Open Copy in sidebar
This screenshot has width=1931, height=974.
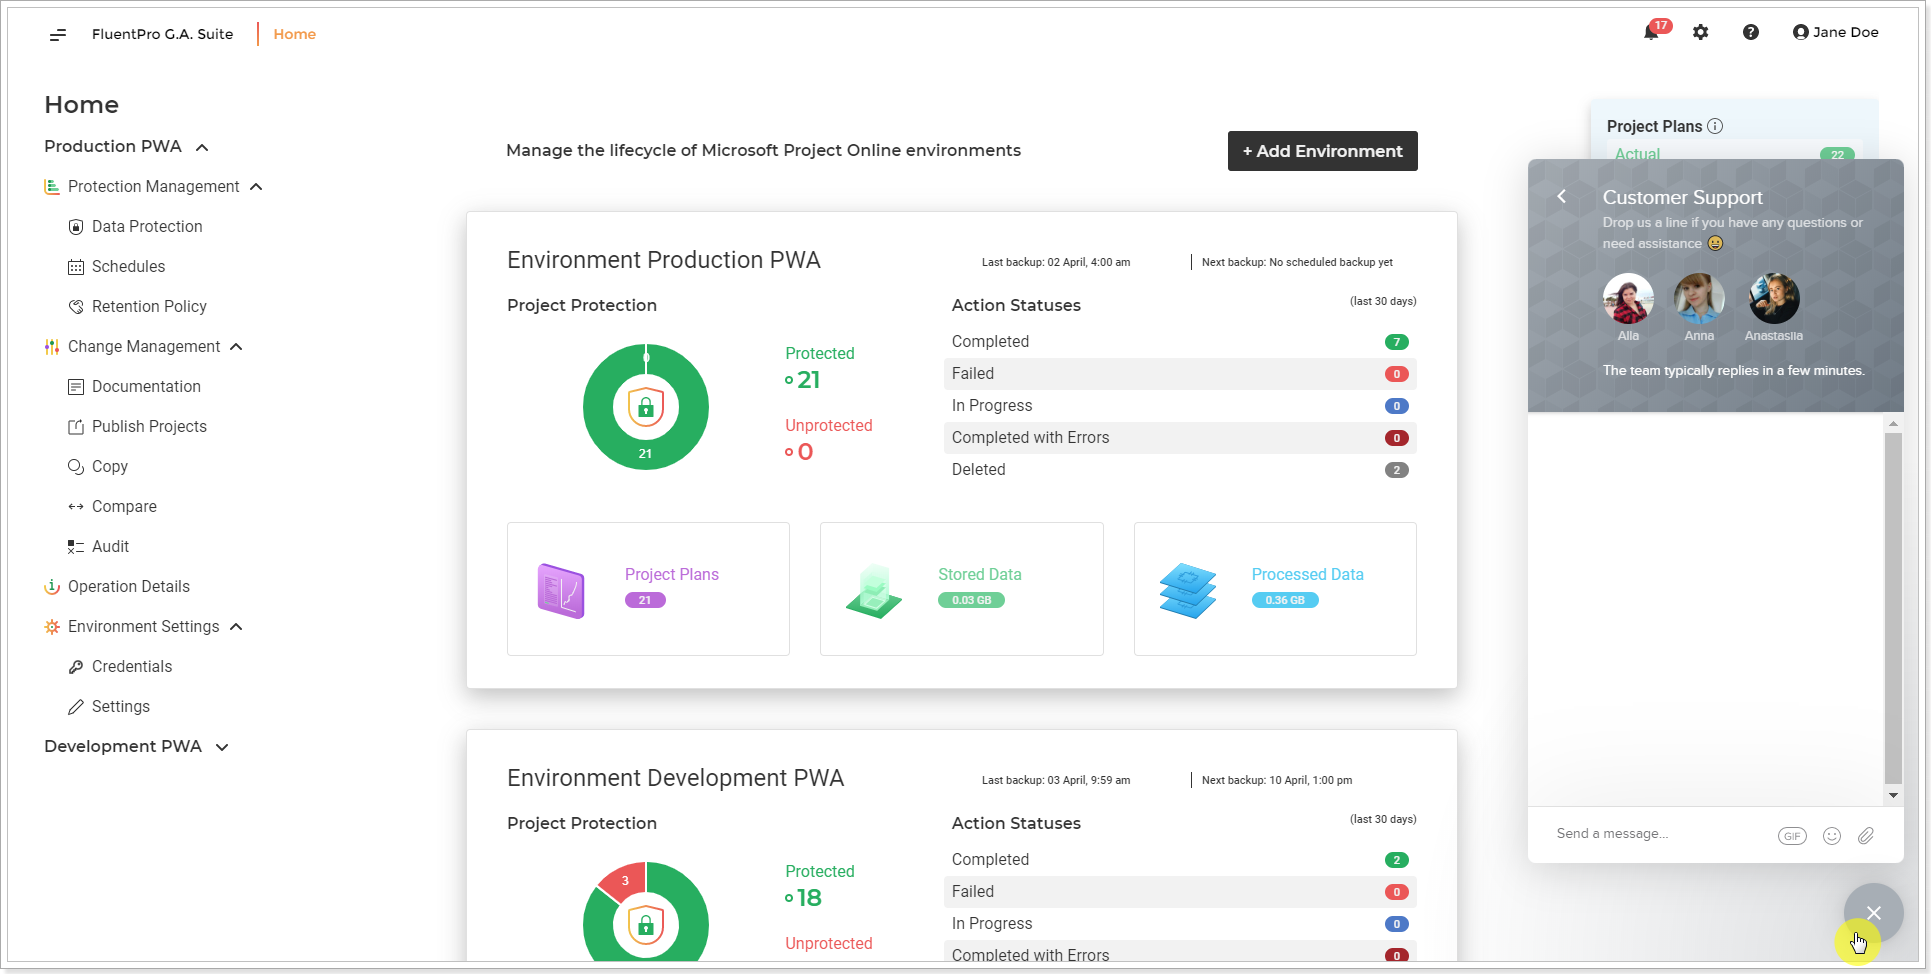click(x=98, y=467)
